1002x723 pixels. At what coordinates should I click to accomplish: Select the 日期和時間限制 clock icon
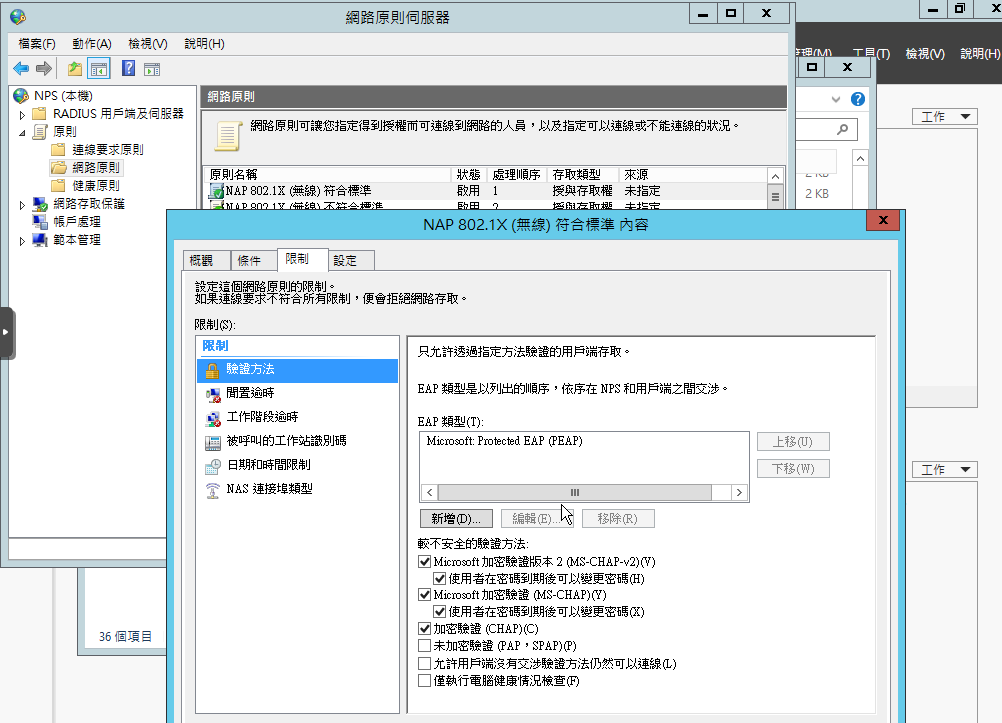(213, 467)
